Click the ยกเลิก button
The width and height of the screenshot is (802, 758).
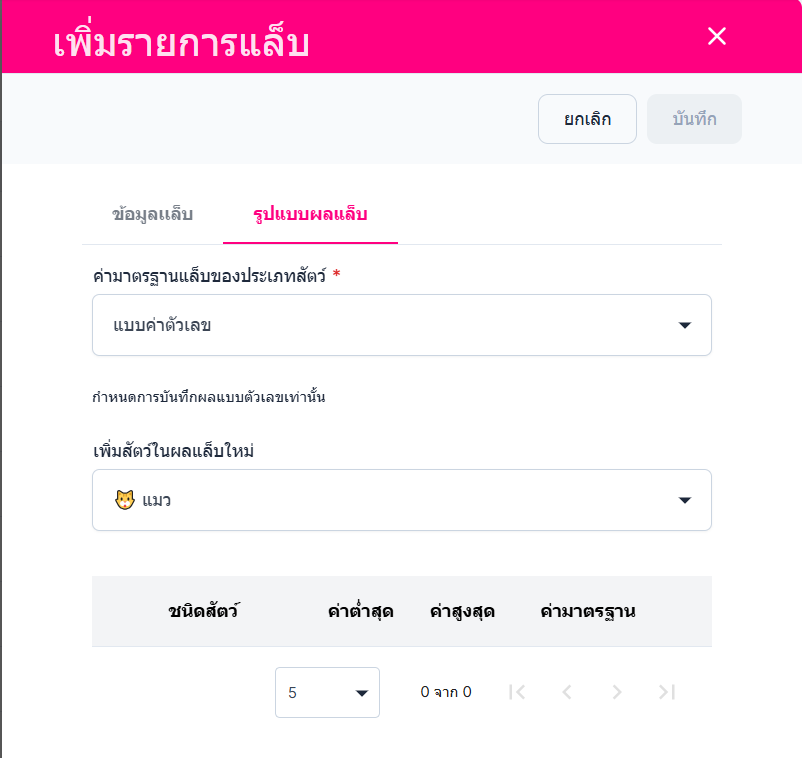[x=587, y=119]
